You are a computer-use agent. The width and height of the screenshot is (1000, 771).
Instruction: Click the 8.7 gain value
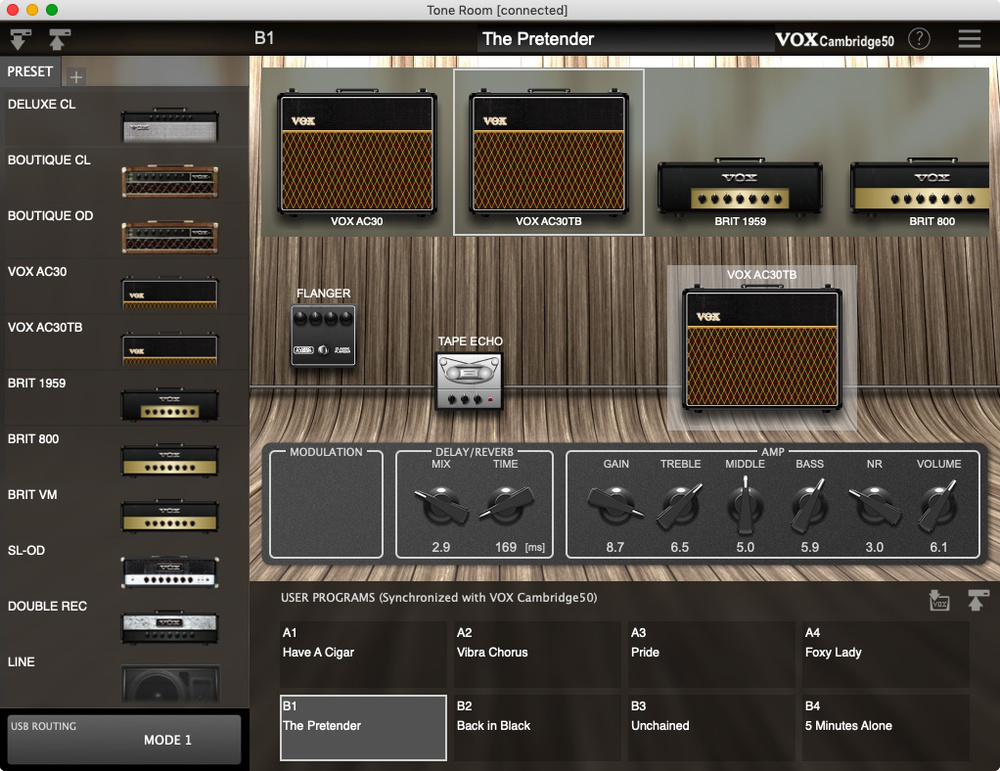pos(615,547)
